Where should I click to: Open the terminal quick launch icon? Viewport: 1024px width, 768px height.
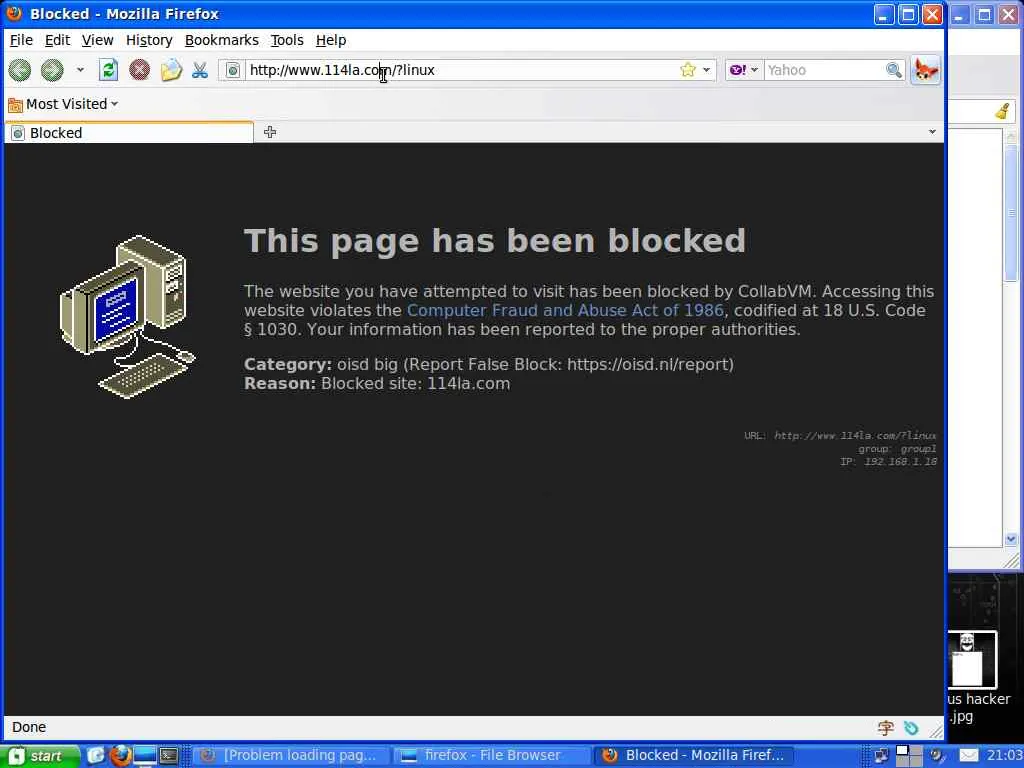pos(169,756)
